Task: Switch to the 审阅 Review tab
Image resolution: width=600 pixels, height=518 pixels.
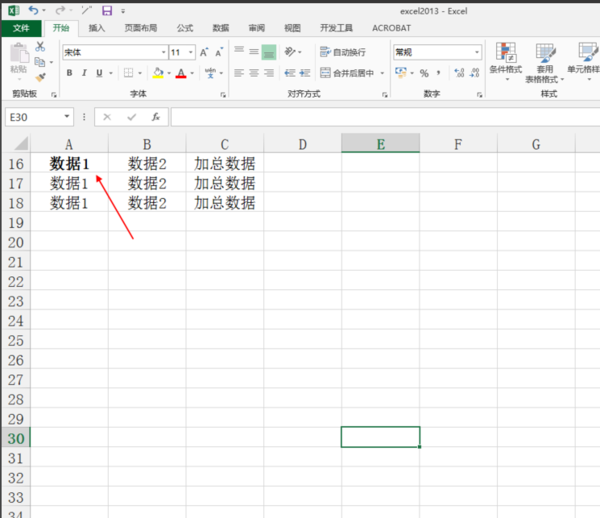Action: tap(256, 28)
